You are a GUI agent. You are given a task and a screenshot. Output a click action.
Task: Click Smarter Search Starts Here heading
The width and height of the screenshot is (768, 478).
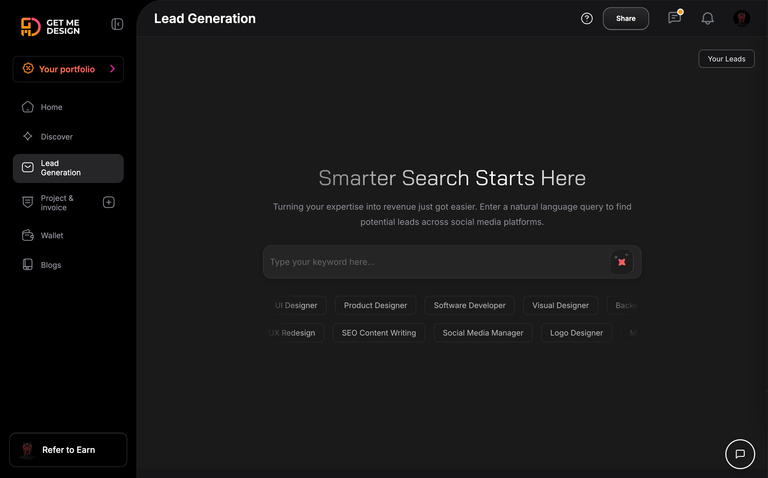point(452,178)
